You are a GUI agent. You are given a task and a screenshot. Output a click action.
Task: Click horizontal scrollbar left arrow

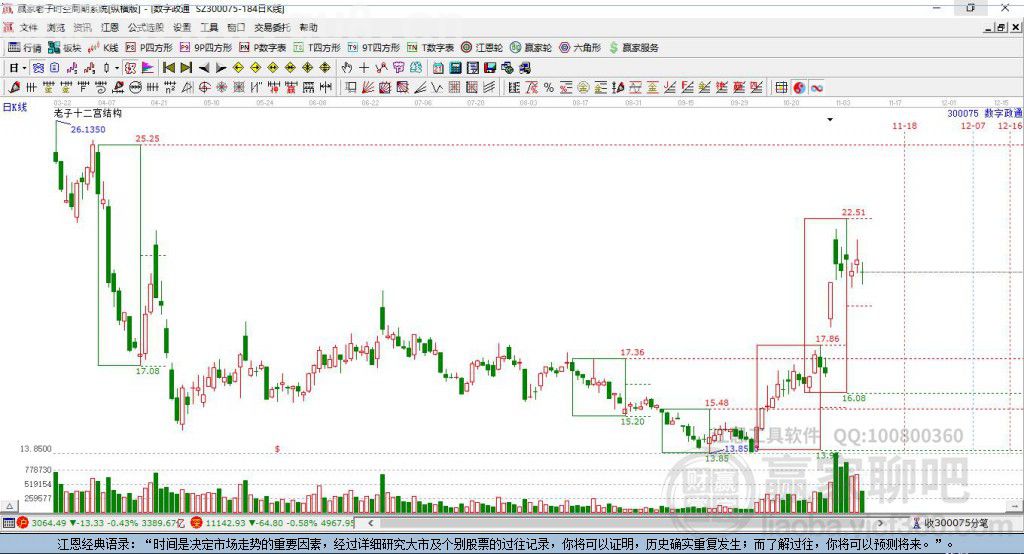tap(370, 523)
